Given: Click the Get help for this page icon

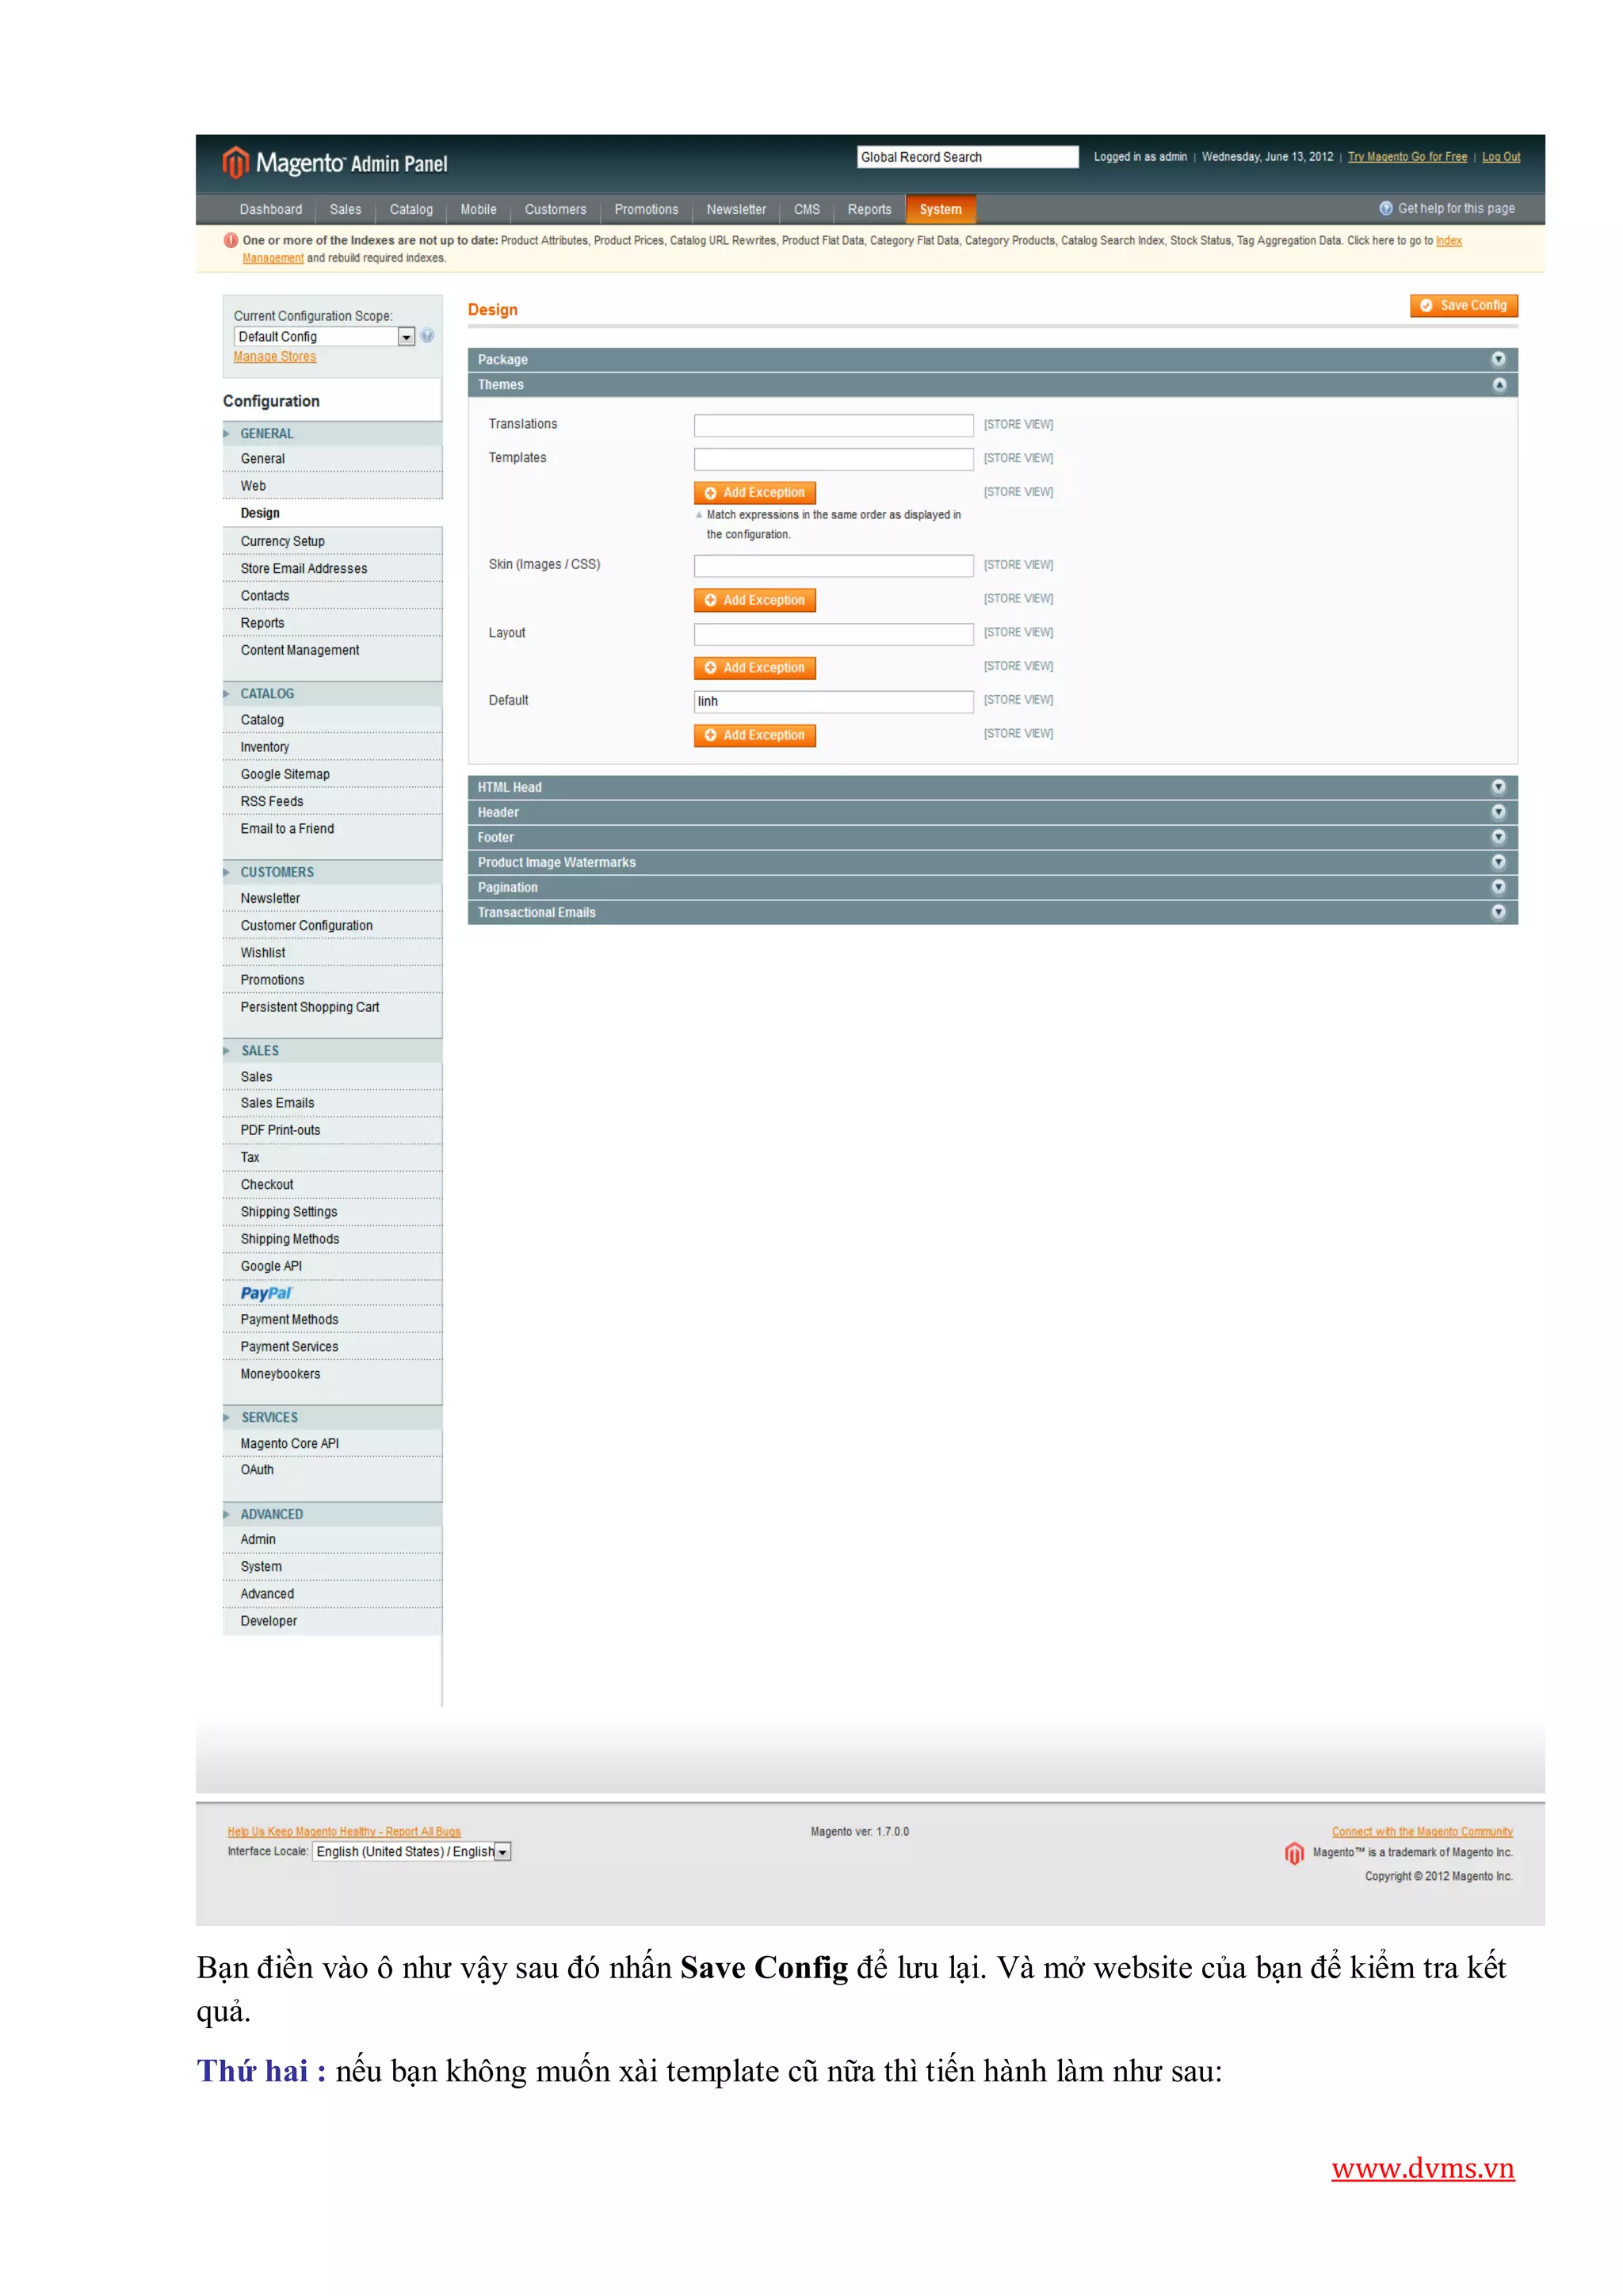Looking at the screenshot, I should (1385, 208).
